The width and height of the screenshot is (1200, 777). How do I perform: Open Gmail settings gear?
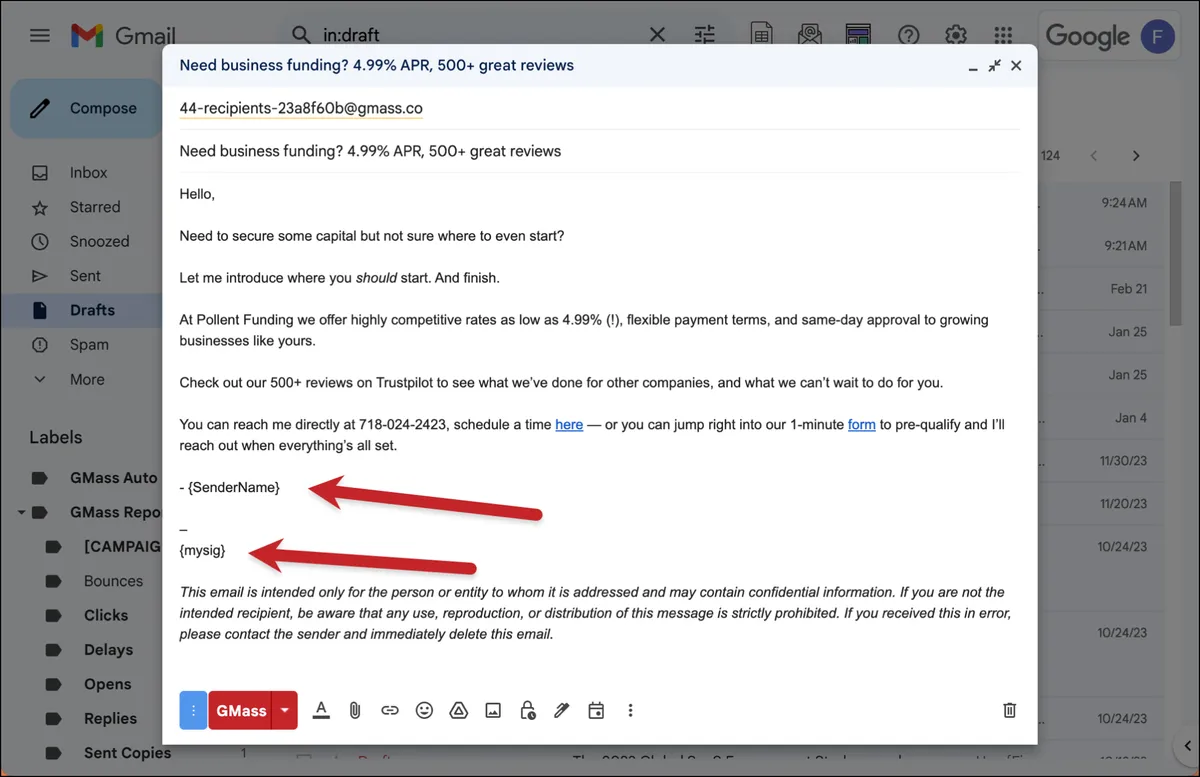coord(956,36)
